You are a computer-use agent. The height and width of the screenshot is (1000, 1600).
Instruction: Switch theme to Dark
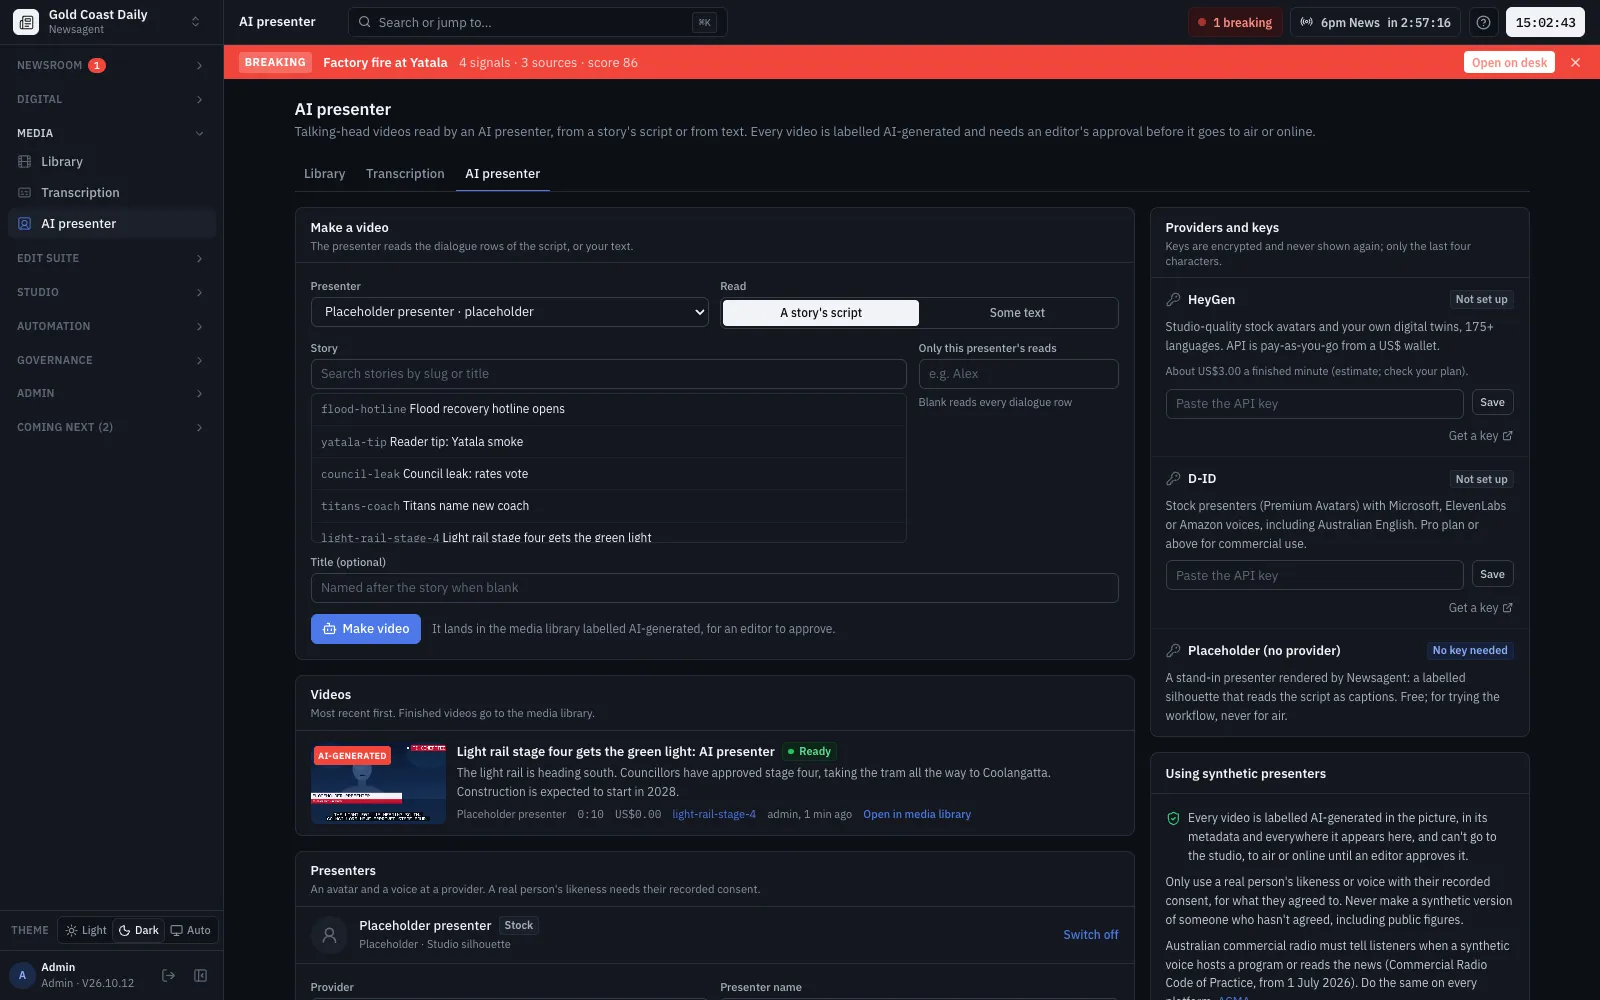139,930
